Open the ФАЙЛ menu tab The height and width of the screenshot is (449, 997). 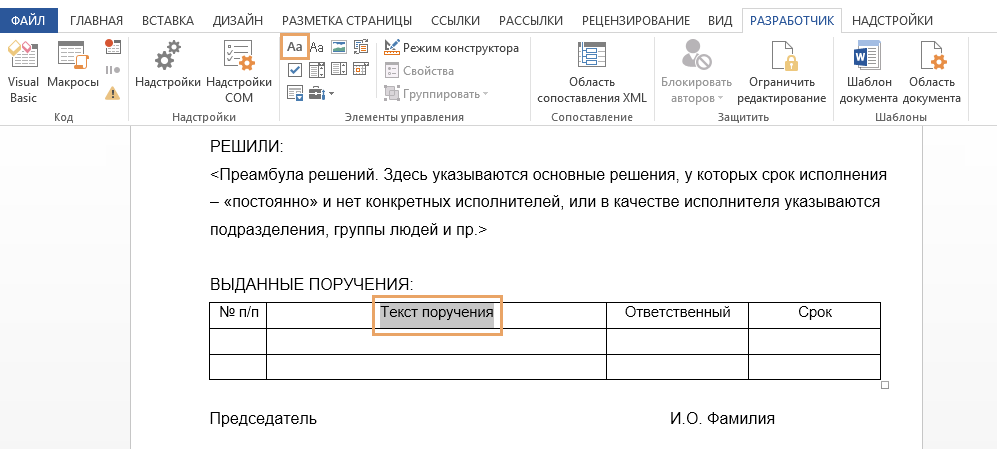pyautogui.click(x=29, y=20)
